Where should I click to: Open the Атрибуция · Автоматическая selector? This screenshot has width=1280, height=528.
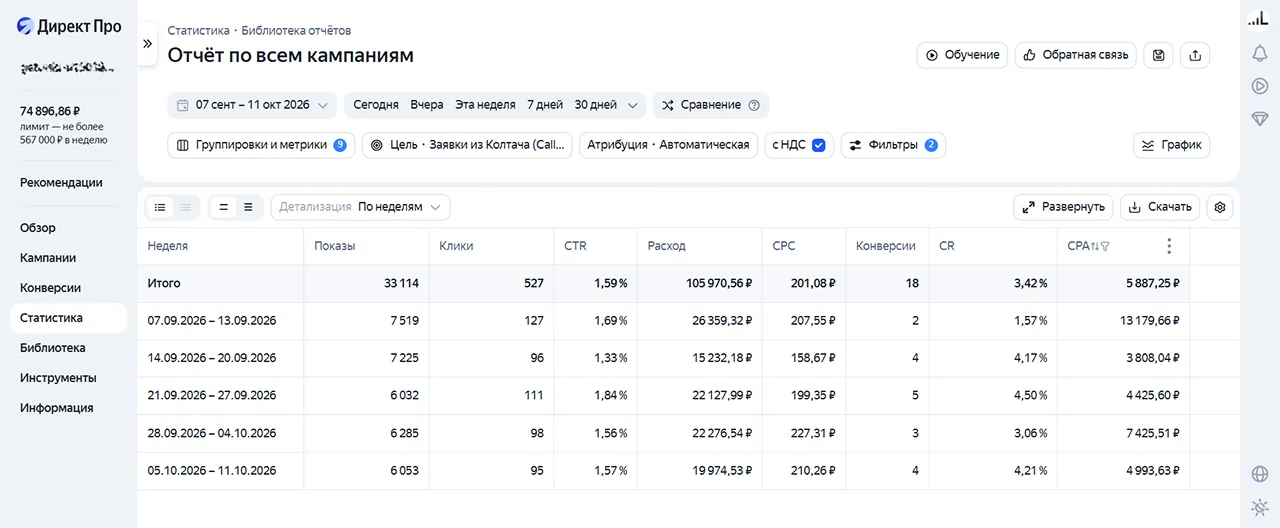668,145
